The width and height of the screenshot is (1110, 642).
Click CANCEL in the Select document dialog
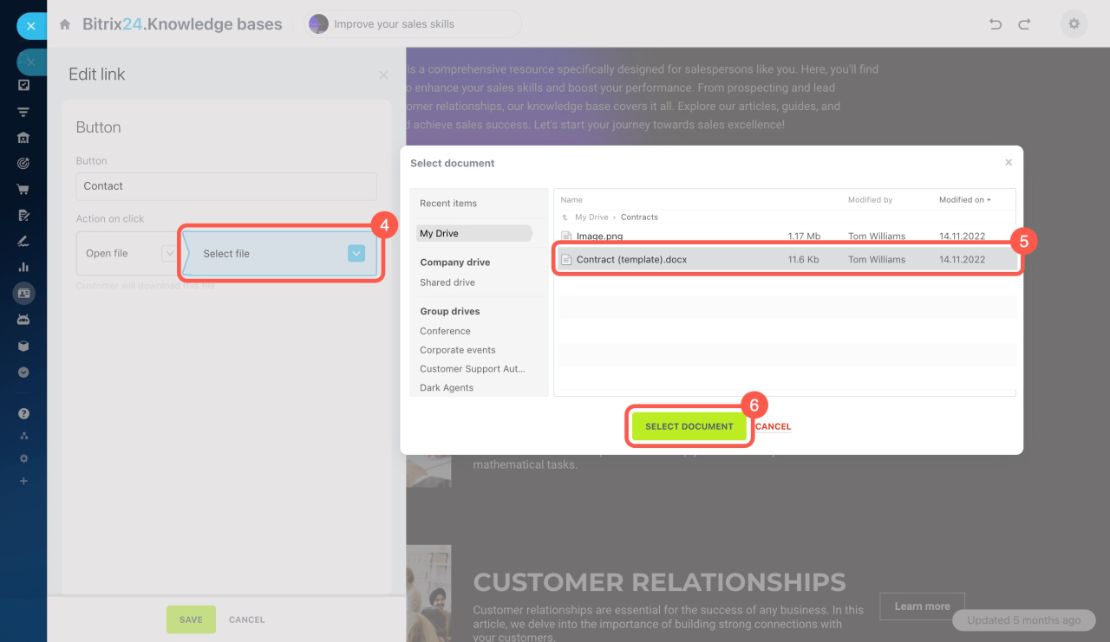coord(773,426)
